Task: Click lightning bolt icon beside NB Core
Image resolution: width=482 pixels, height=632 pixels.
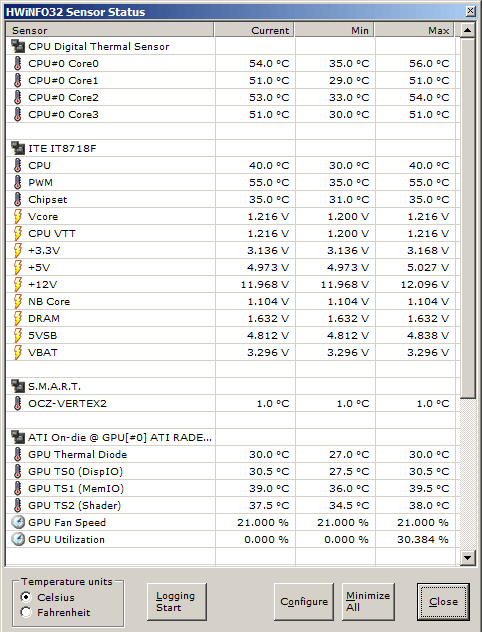Action: [x=18, y=301]
